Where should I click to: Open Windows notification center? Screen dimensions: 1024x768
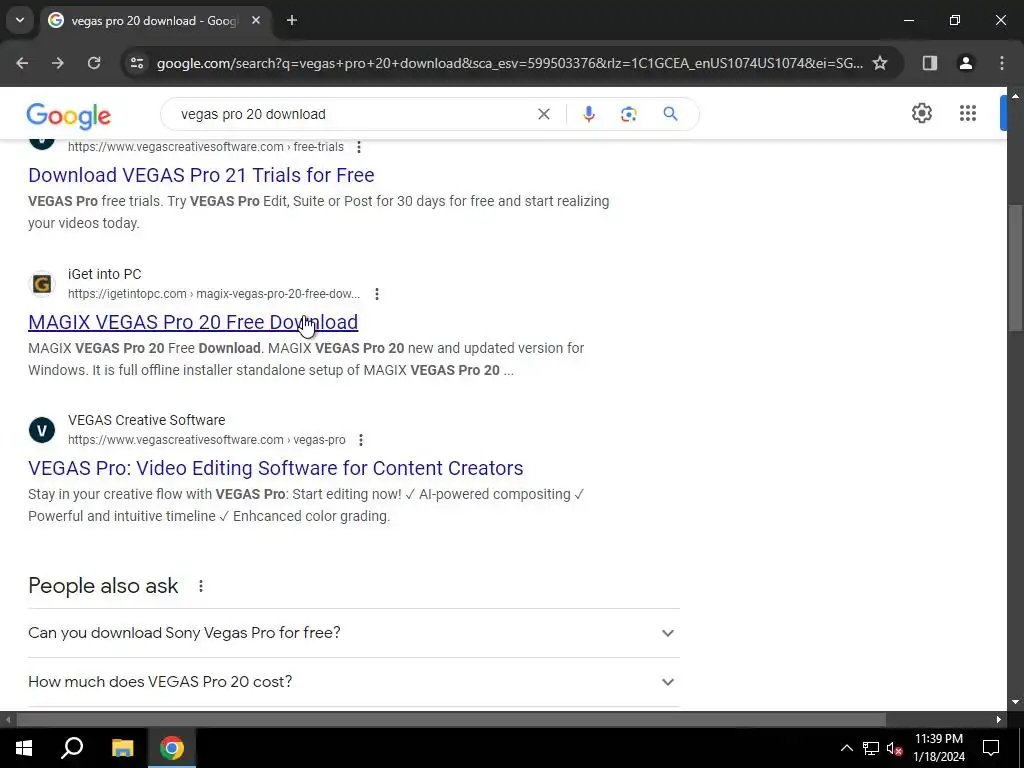click(x=991, y=748)
